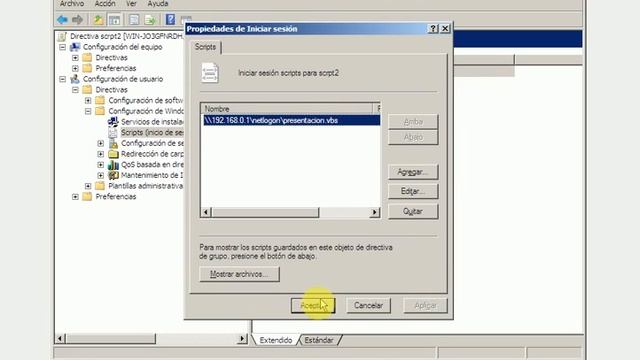Toggle the Show/Hide console tree icon
This screenshot has height=360, width=640.
pyautogui.click(x=114, y=19)
